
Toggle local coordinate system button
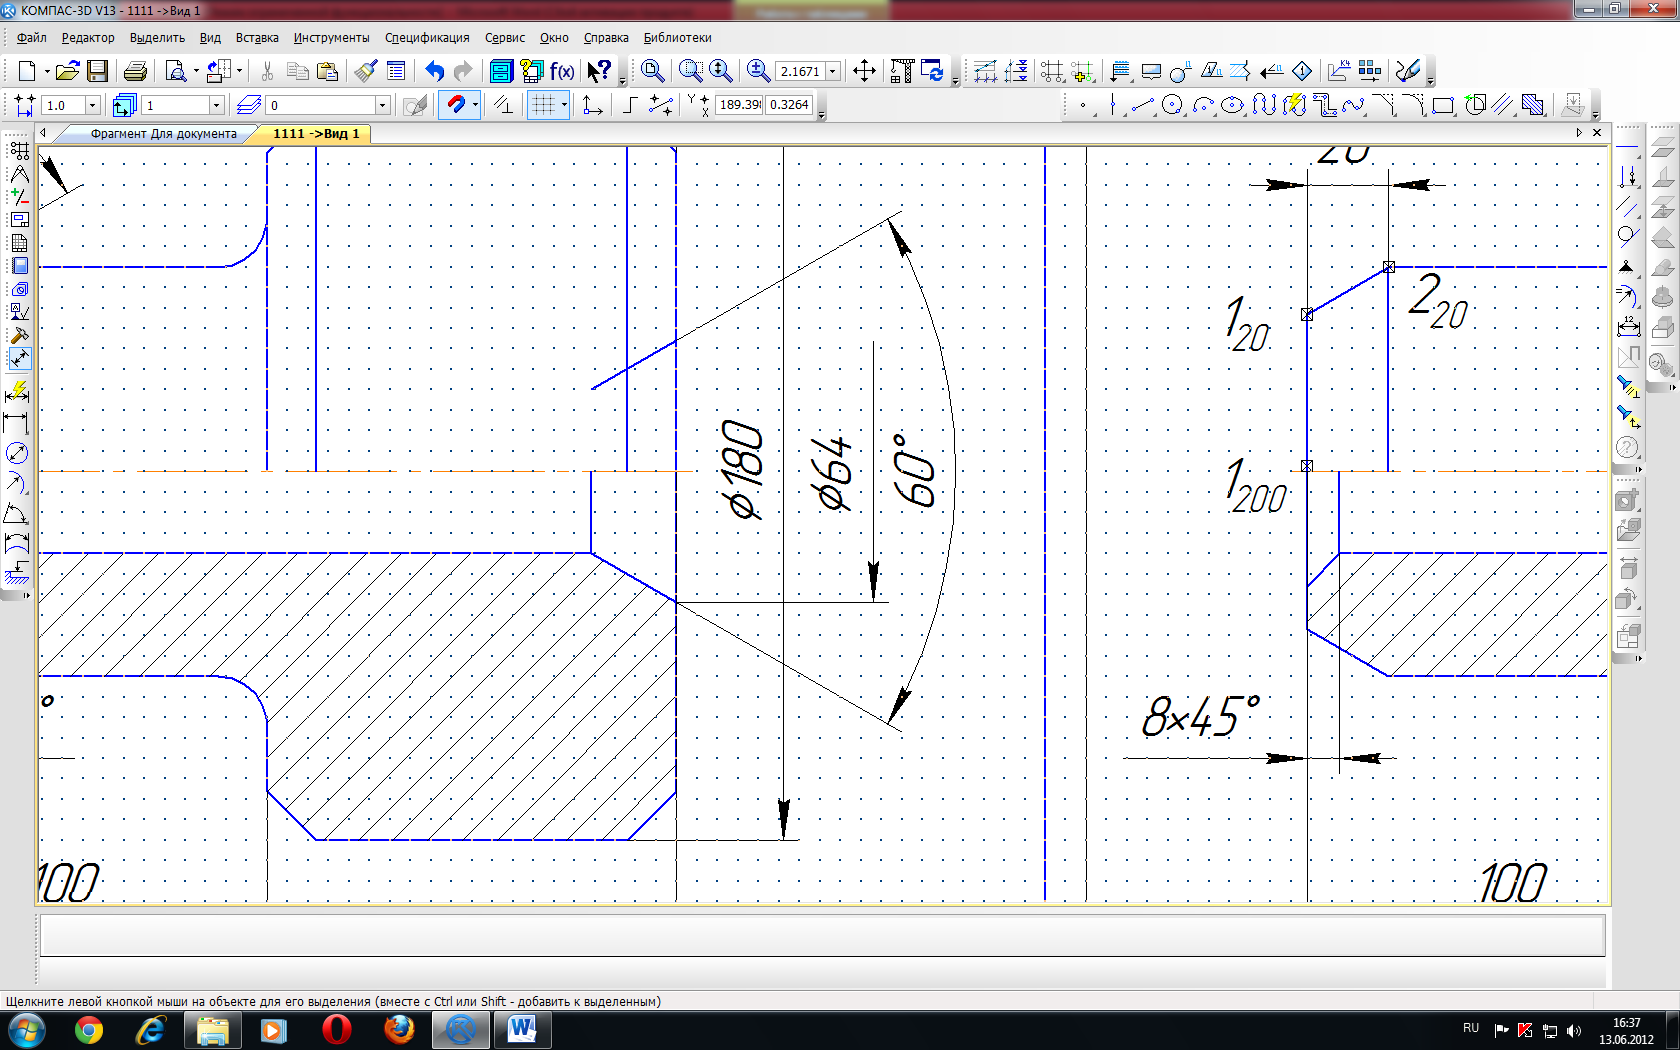(x=592, y=105)
